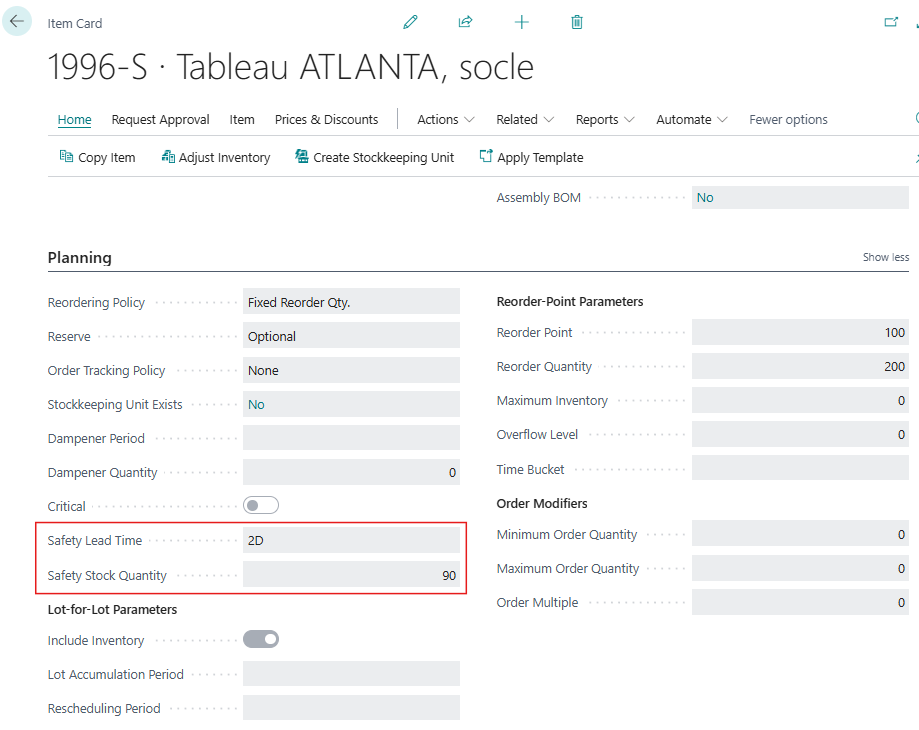The image size is (919, 730).
Task: Select the Reserve field
Action: 351,336
